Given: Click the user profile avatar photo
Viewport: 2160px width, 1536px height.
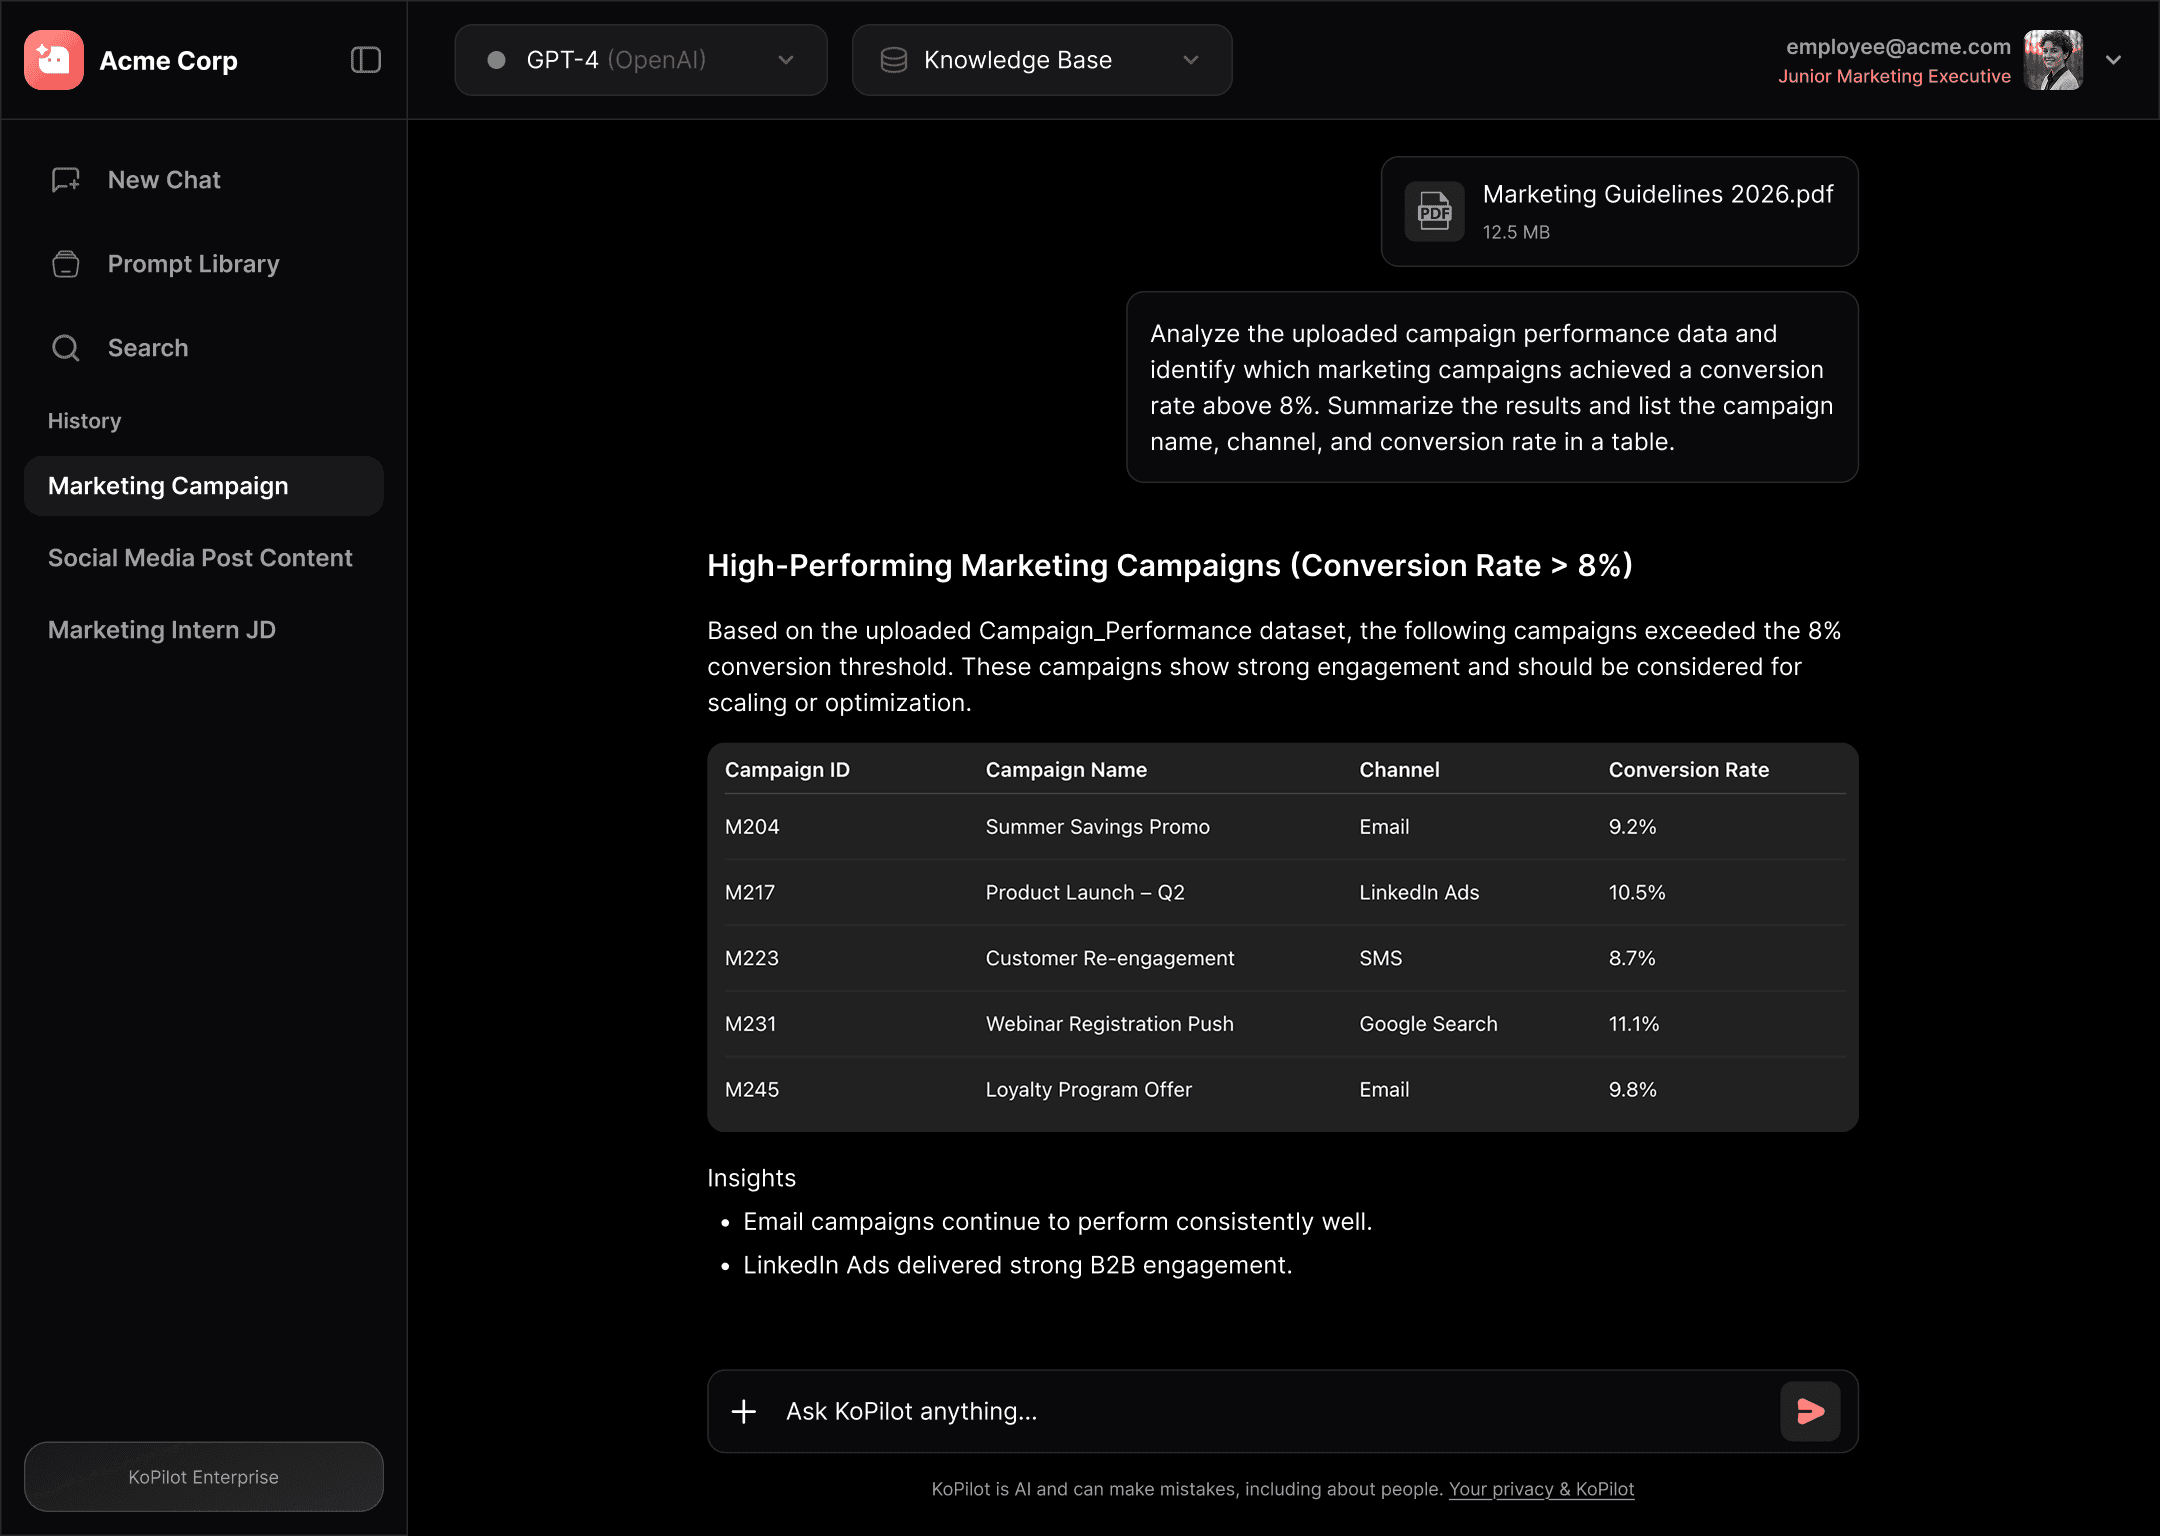Looking at the screenshot, I should tap(2053, 60).
